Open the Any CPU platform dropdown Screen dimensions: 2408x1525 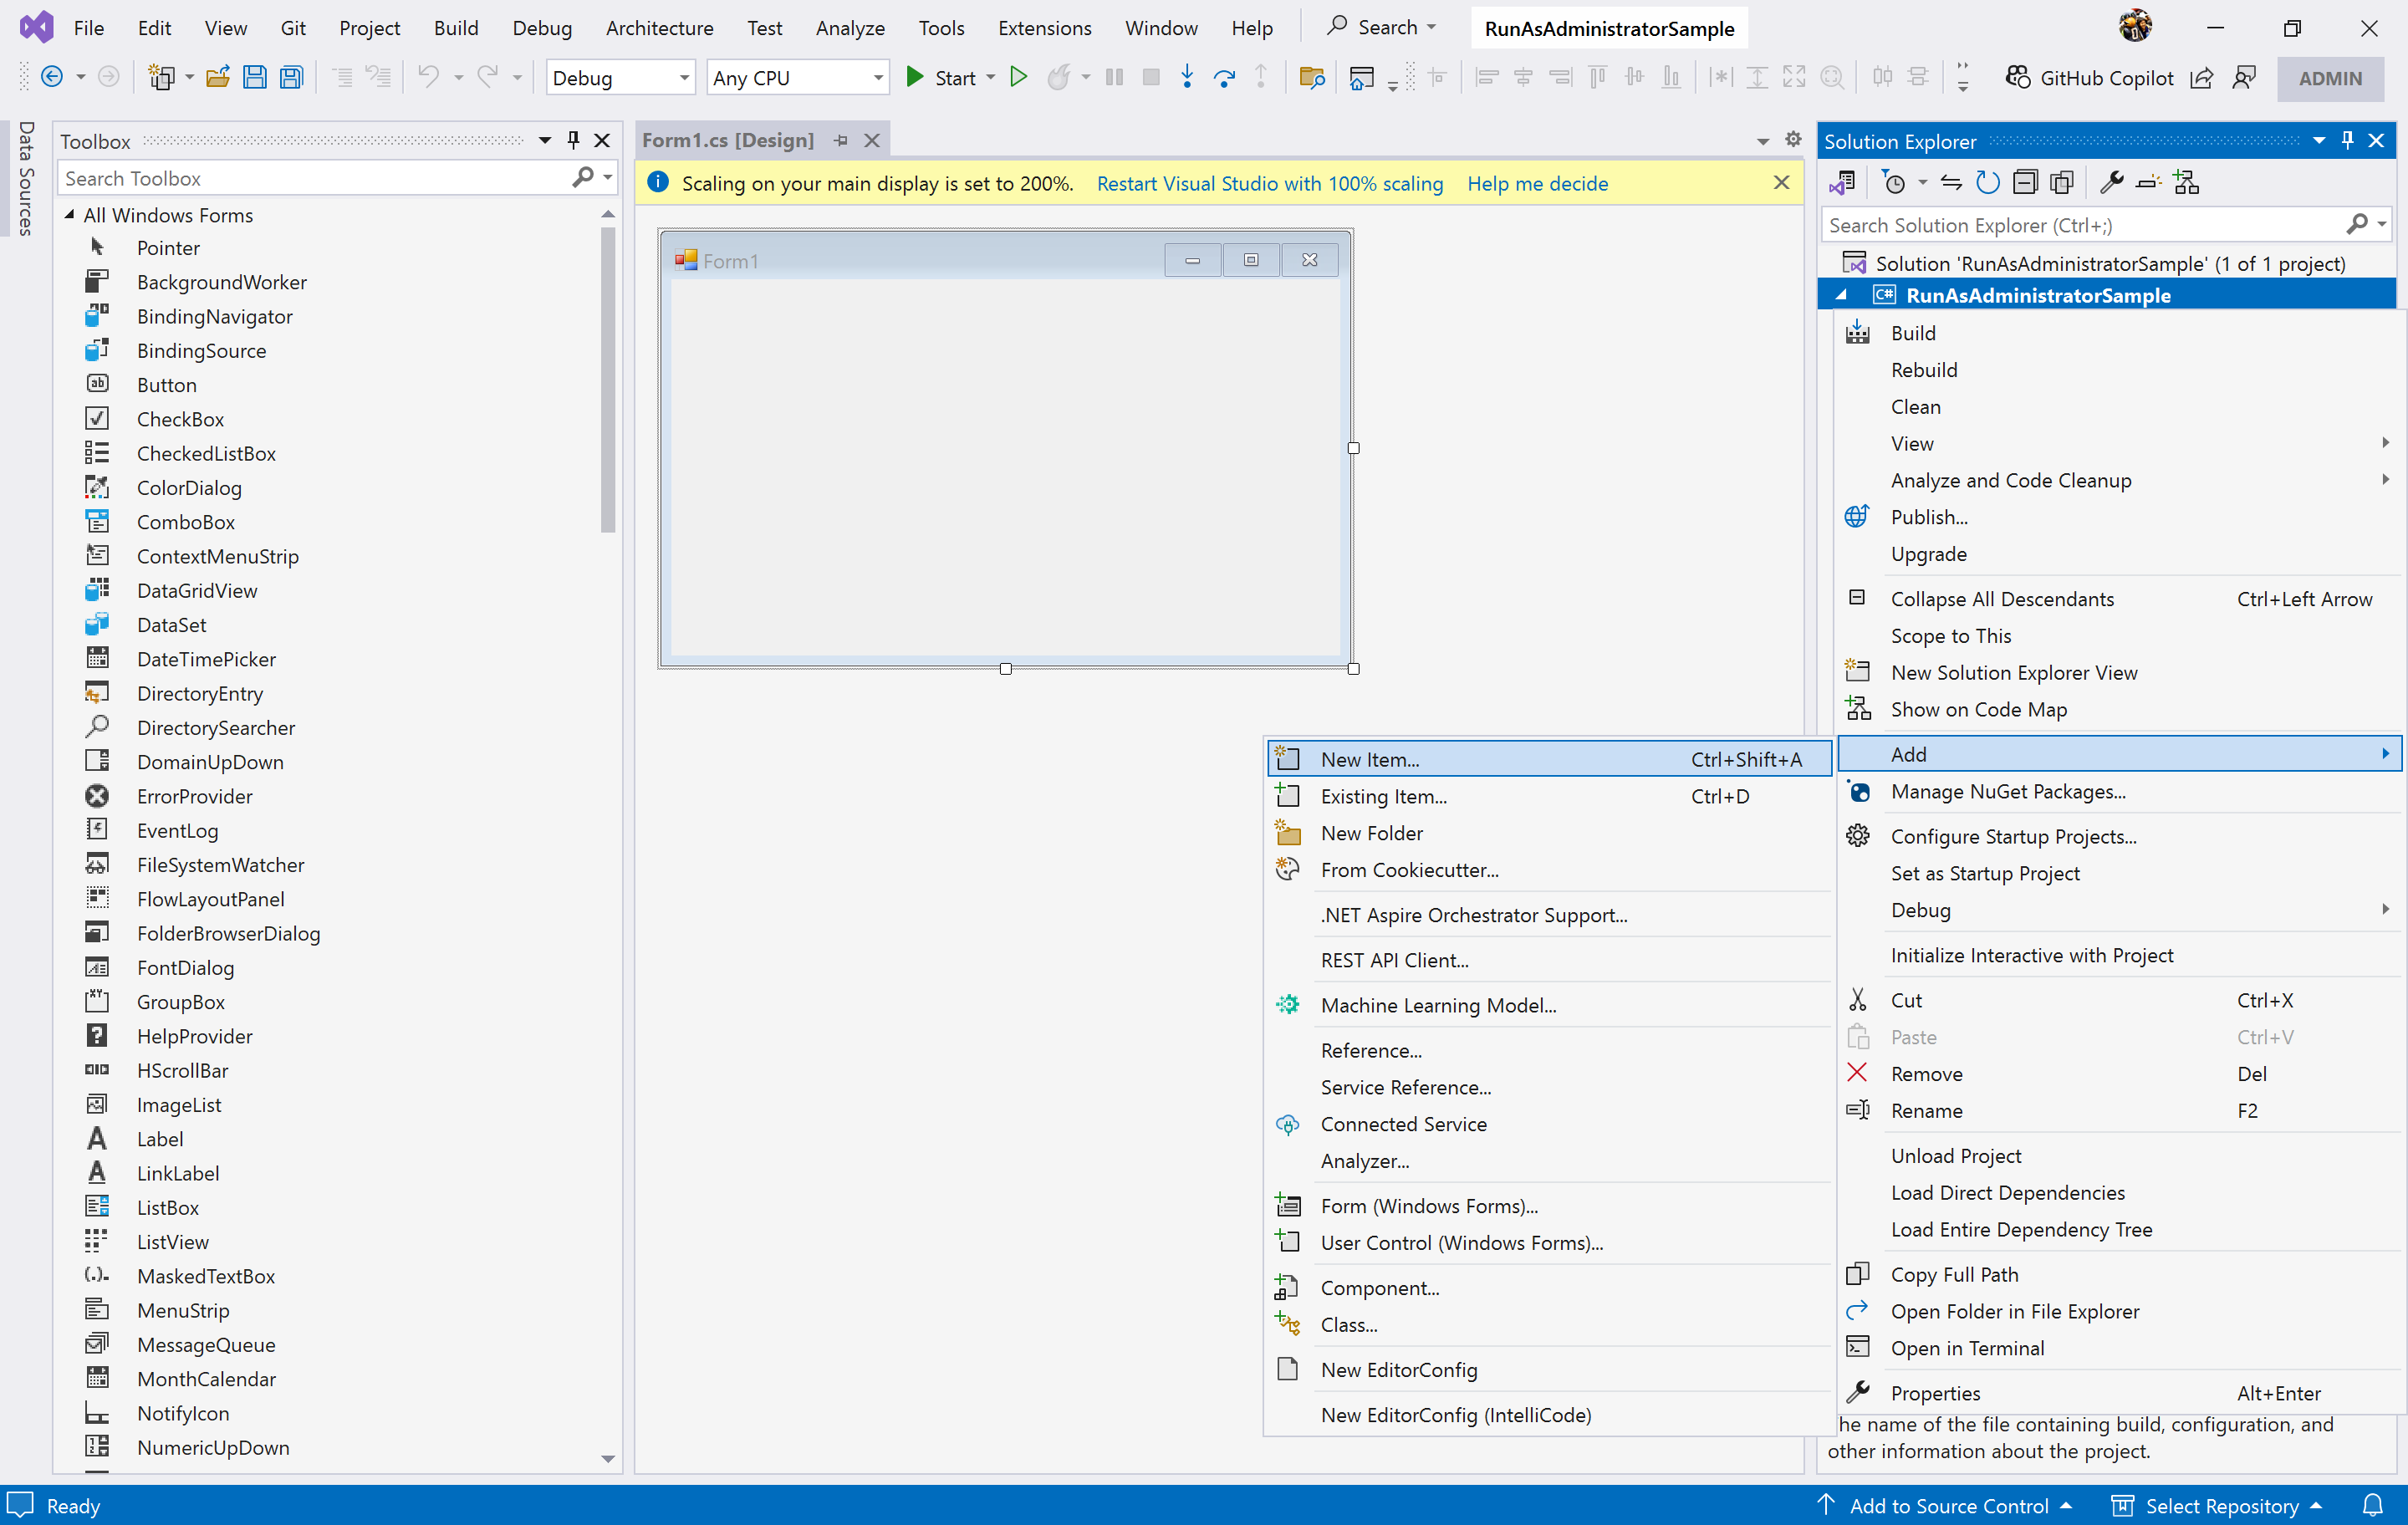point(876,77)
